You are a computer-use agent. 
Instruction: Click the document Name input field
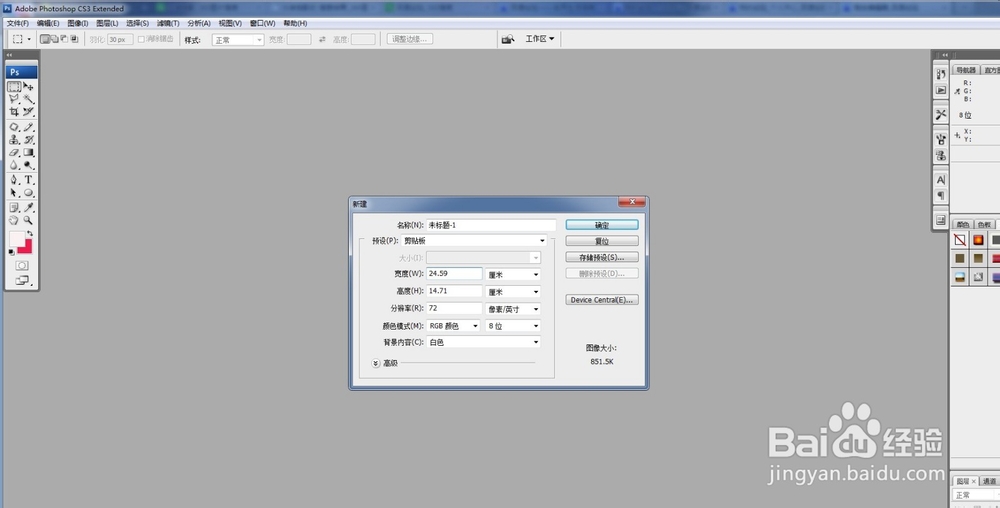(x=491, y=225)
